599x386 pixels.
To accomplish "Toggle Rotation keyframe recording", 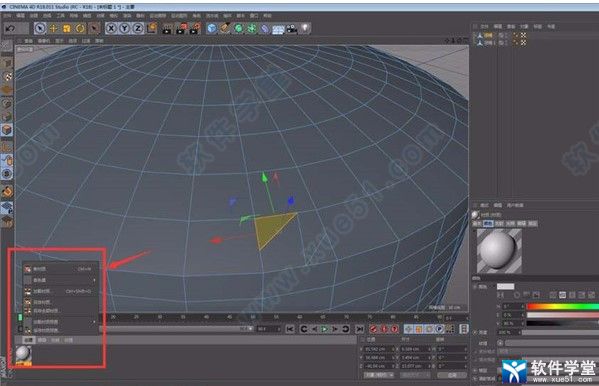I will pyautogui.click(x=429, y=329).
